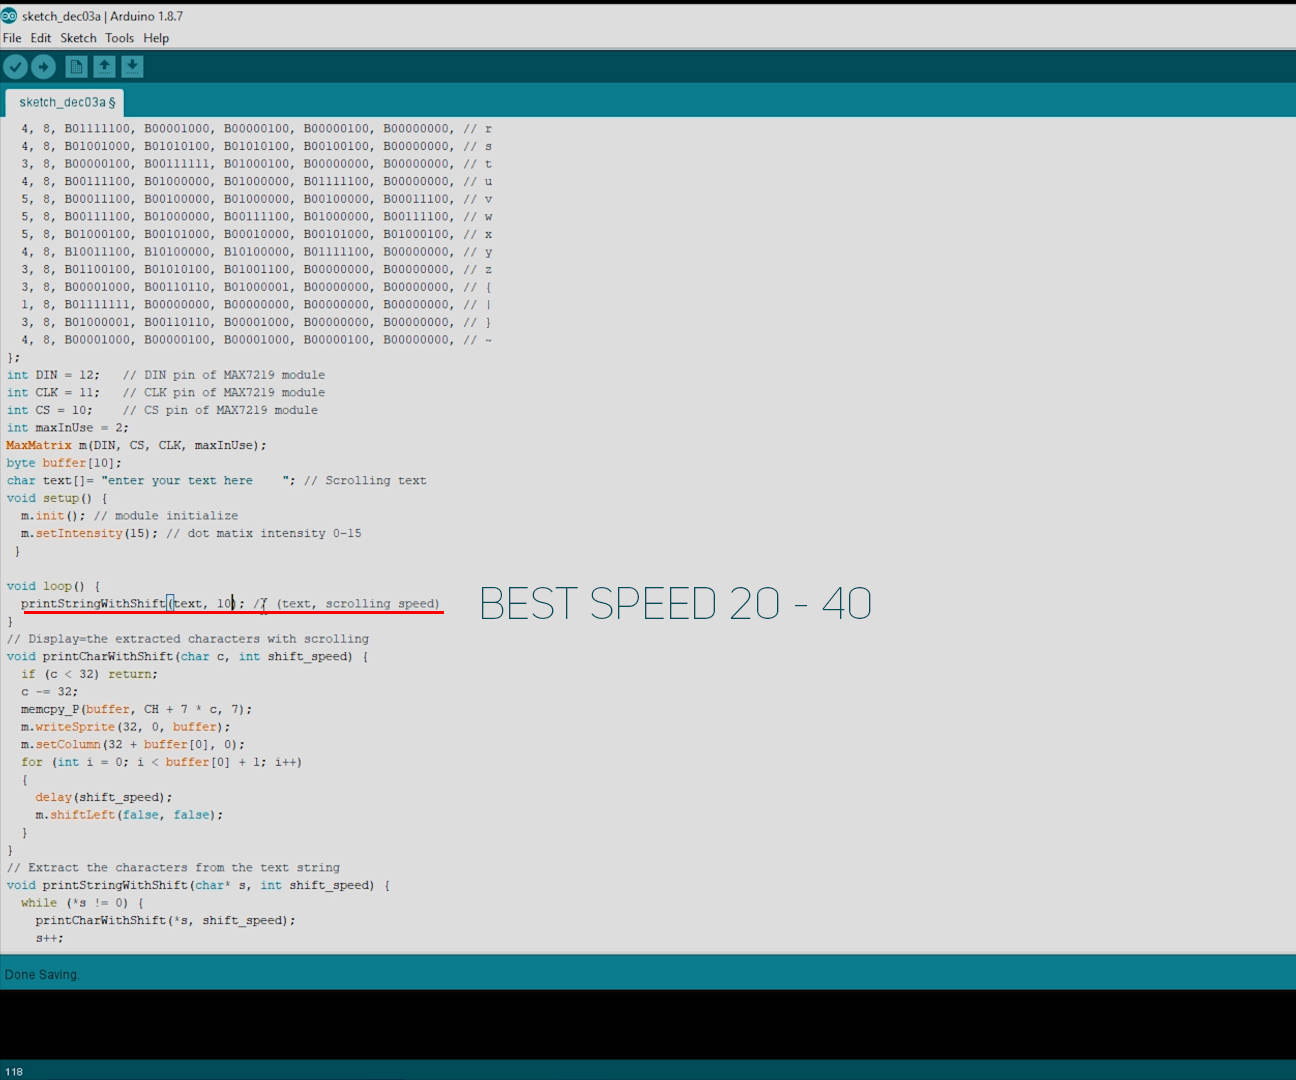Screen dimensions: 1296x1080
Task: Click inside the 'enter your text here' string
Action: 180,481
